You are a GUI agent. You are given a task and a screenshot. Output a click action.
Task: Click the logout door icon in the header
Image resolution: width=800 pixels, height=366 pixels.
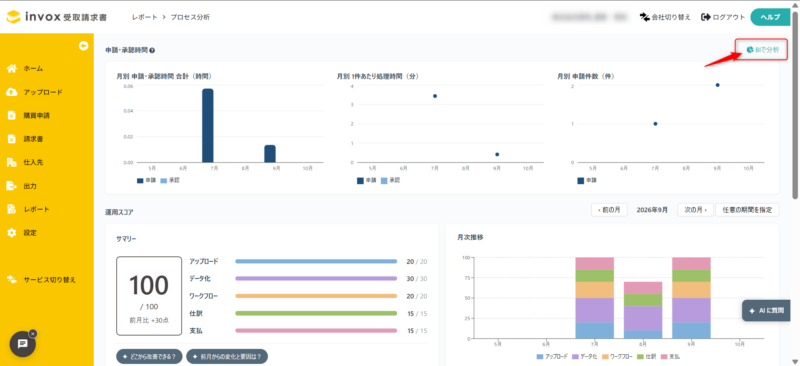point(706,17)
